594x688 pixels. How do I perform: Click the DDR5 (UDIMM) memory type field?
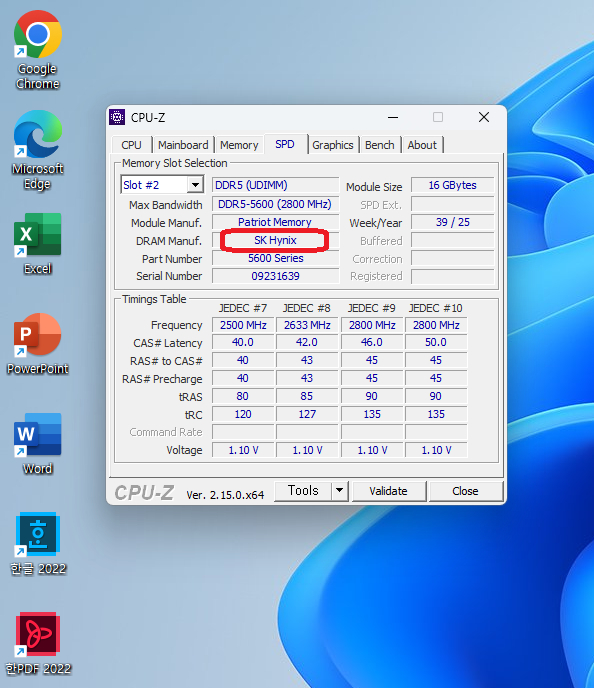pyautogui.click(x=276, y=185)
